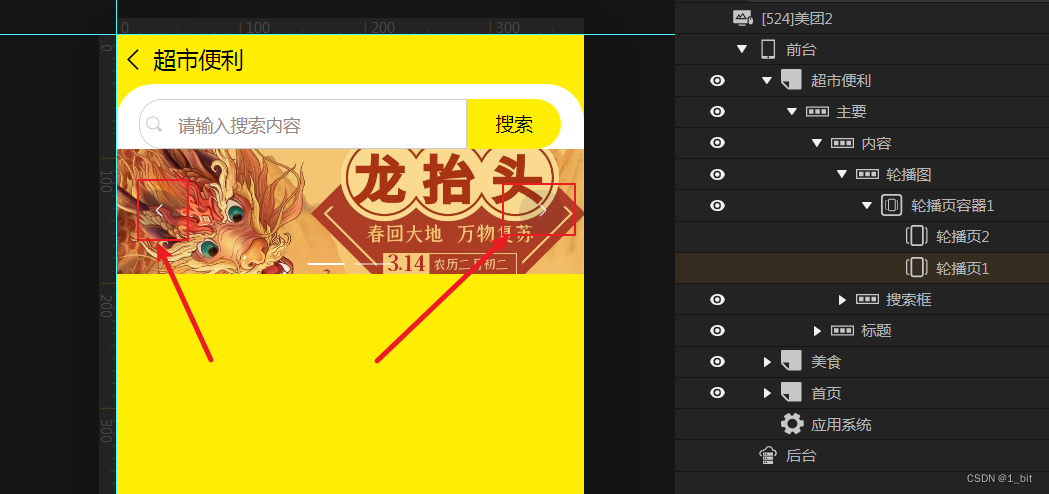
Task: Click the first carousel indicator line
Action: point(326,264)
